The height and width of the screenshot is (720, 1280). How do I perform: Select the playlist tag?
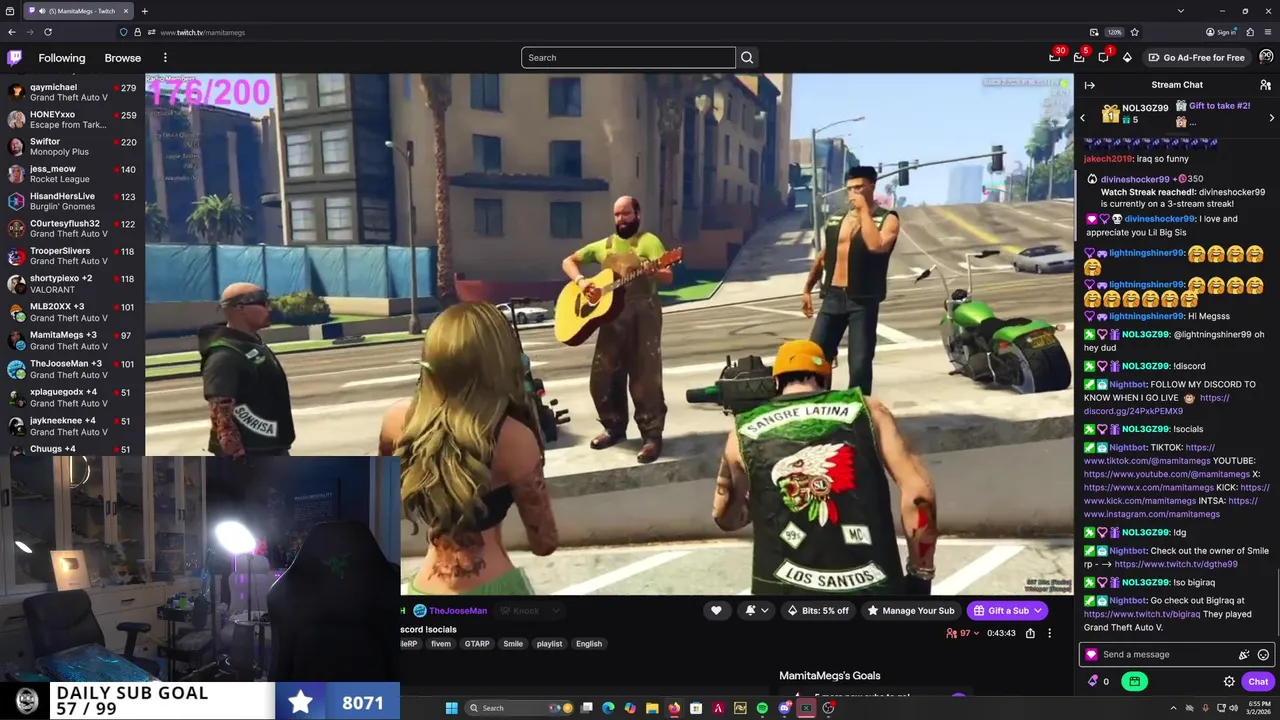(550, 644)
